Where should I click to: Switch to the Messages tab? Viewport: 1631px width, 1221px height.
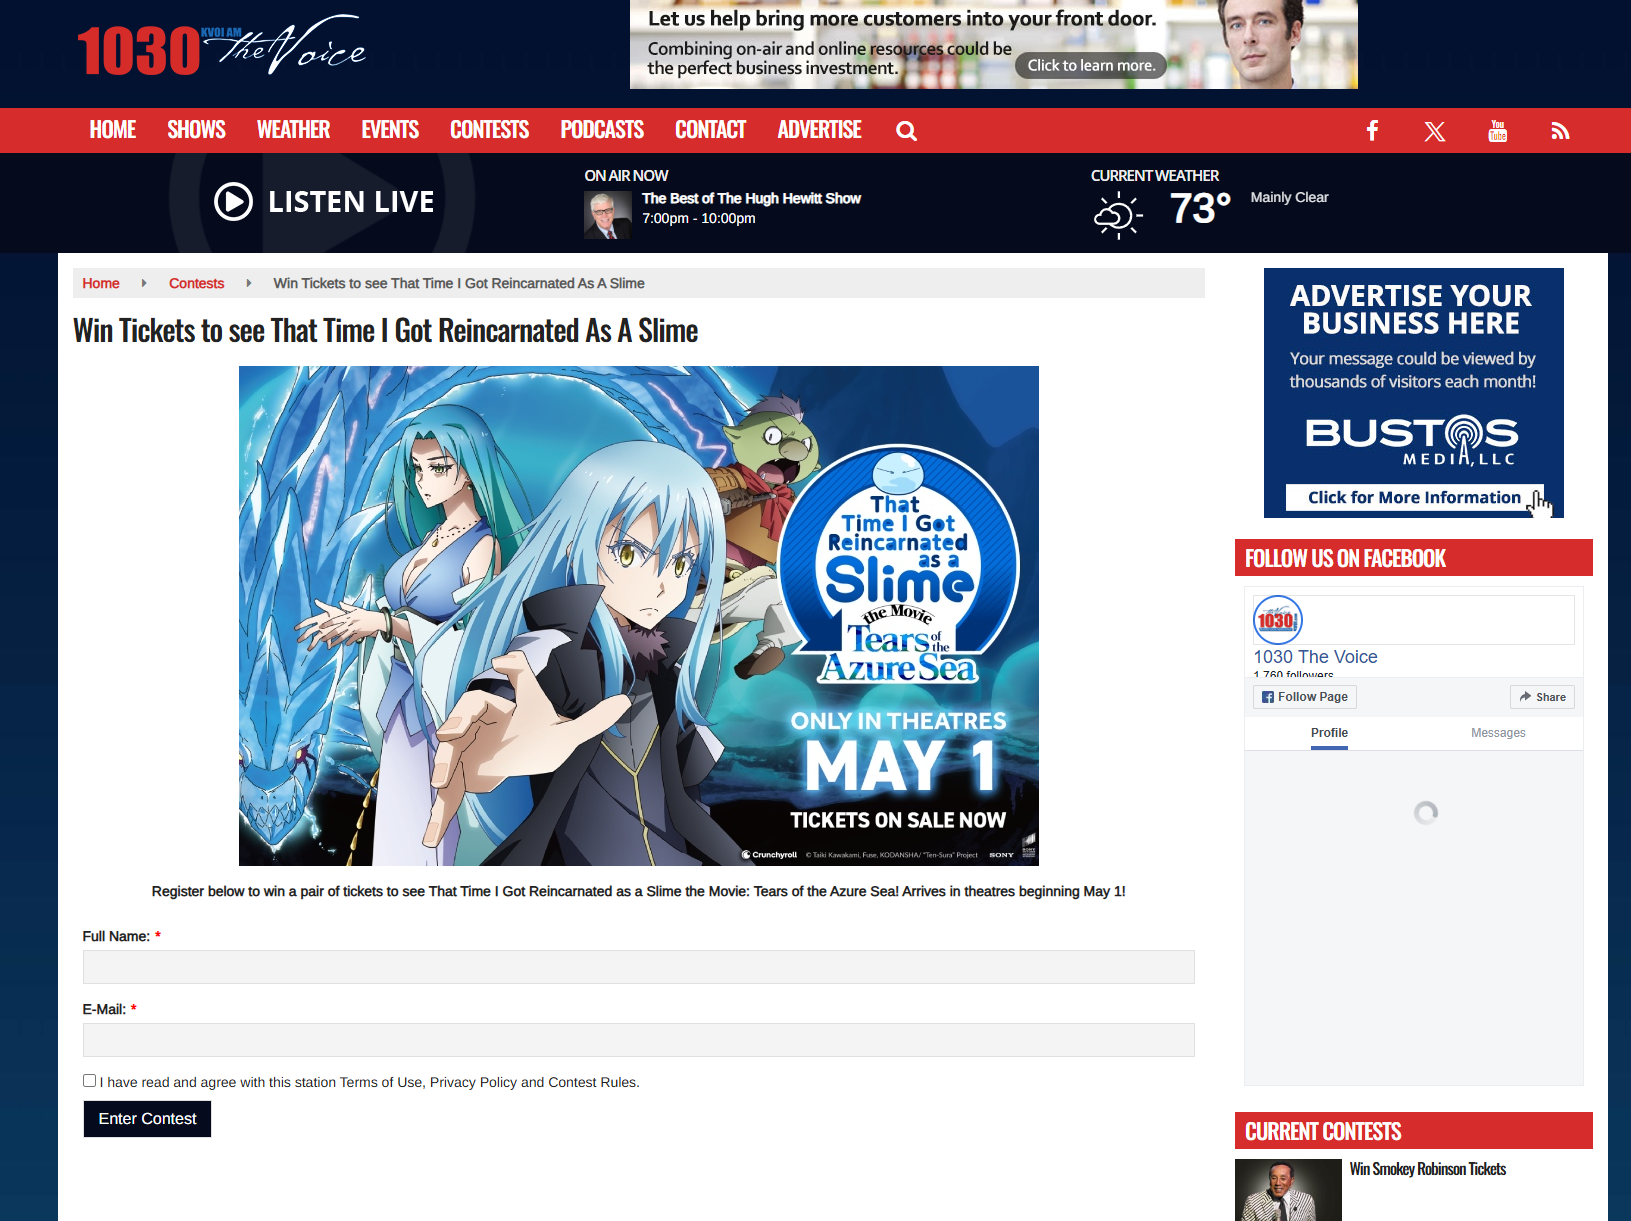point(1498,733)
